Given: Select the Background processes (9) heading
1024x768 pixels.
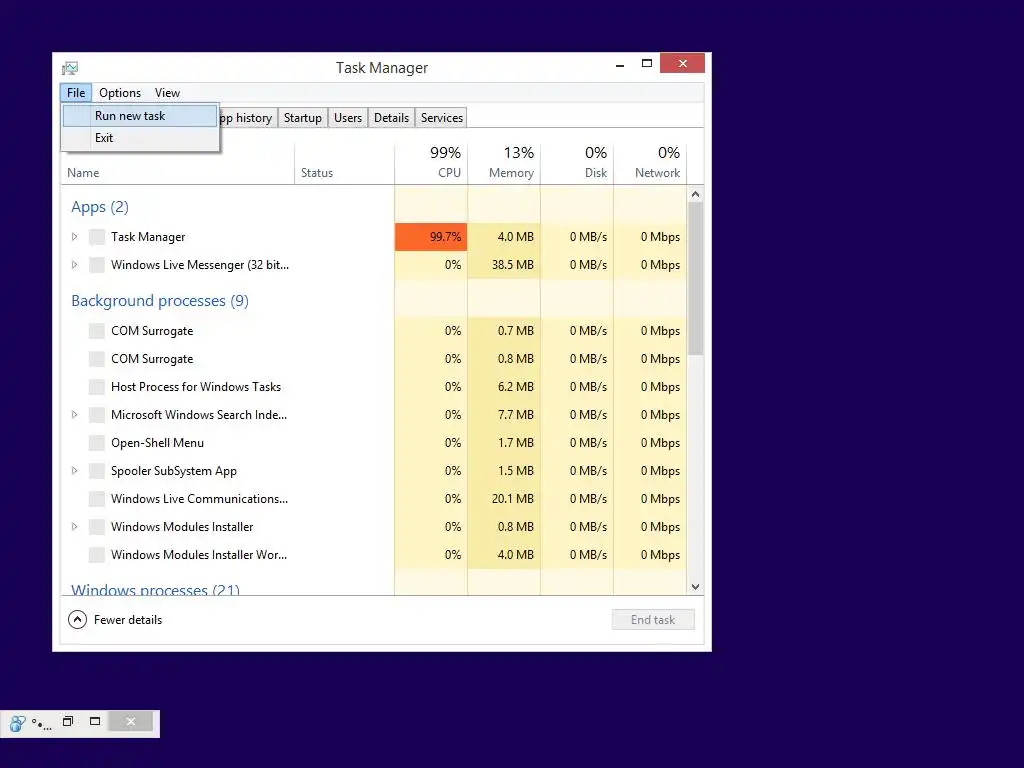Looking at the screenshot, I should tap(160, 301).
